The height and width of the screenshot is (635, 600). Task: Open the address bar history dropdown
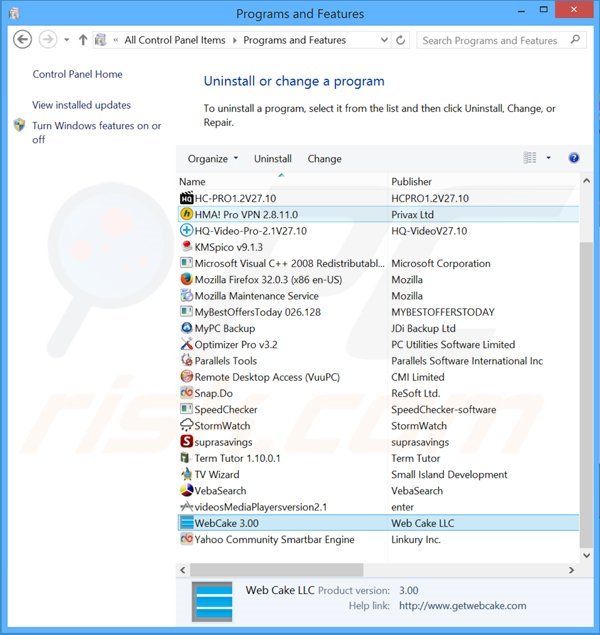click(x=383, y=40)
